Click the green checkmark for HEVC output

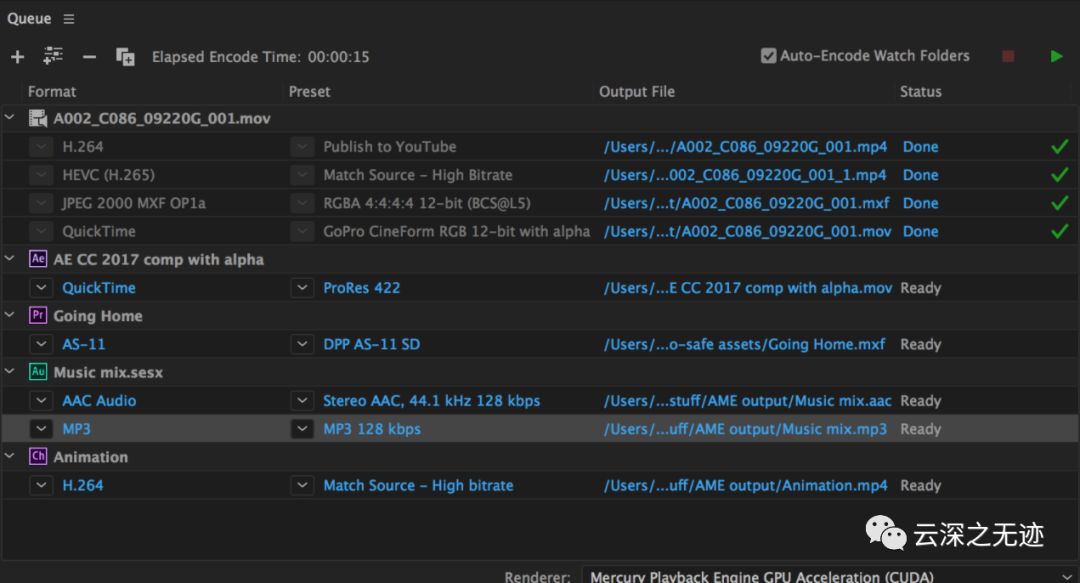click(1059, 174)
